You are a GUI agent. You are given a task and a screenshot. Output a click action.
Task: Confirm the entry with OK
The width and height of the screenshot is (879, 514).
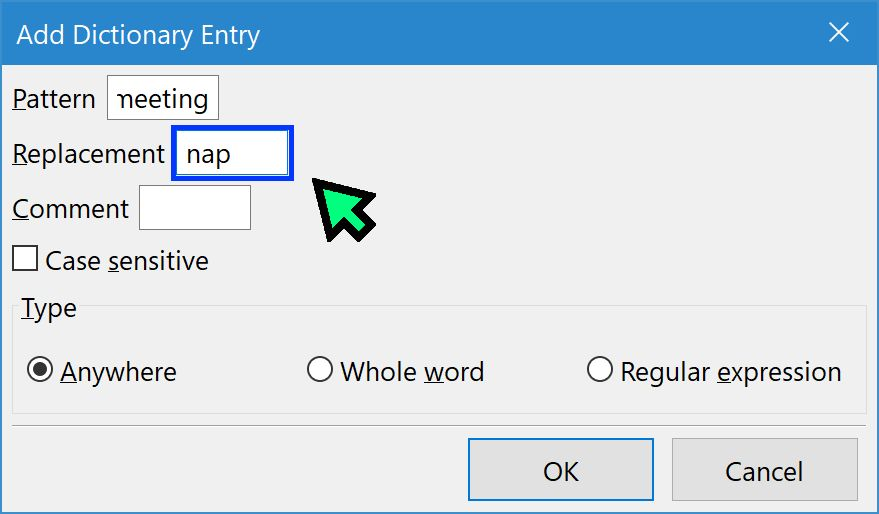tap(561, 470)
